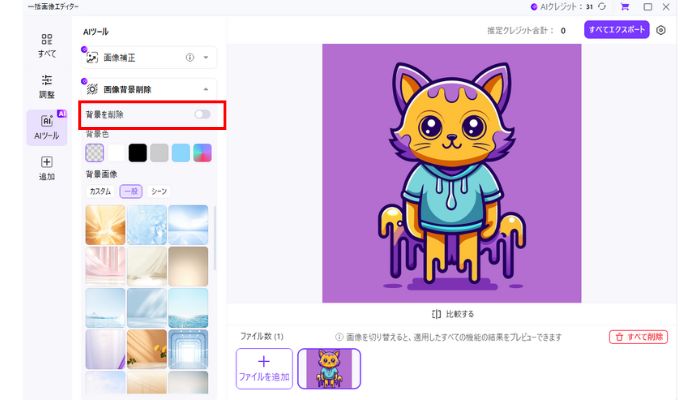Switch to the シーン background tab

click(x=159, y=191)
